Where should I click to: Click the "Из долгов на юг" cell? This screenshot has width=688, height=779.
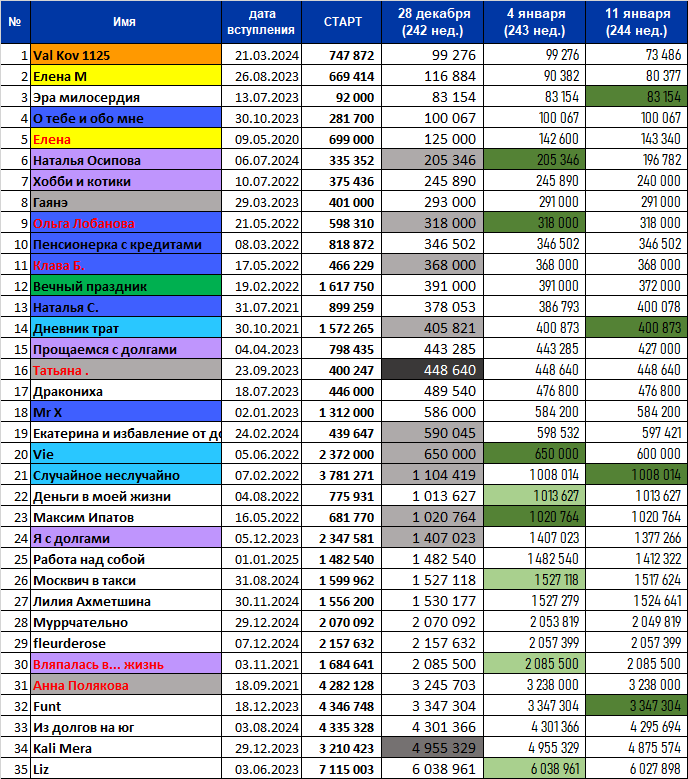(x=126, y=727)
